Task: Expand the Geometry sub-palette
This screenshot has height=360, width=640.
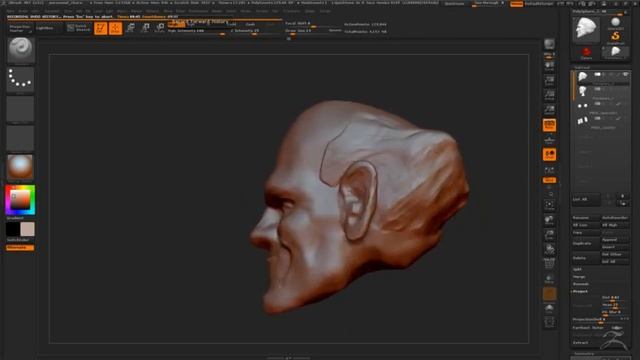Action: point(584,354)
